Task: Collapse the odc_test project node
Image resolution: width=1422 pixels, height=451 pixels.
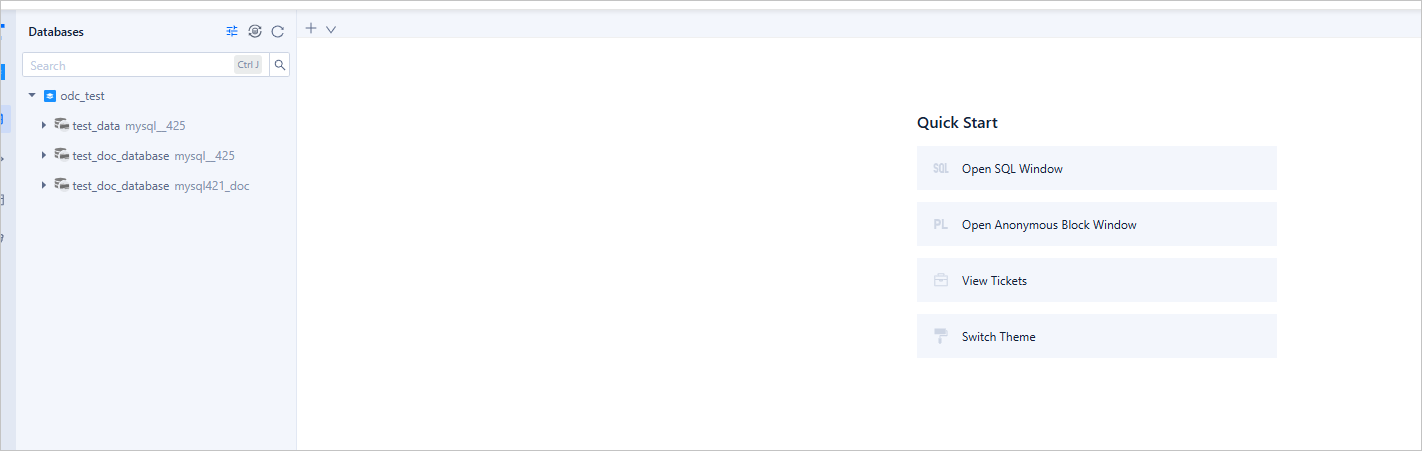Action: (32, 96)
